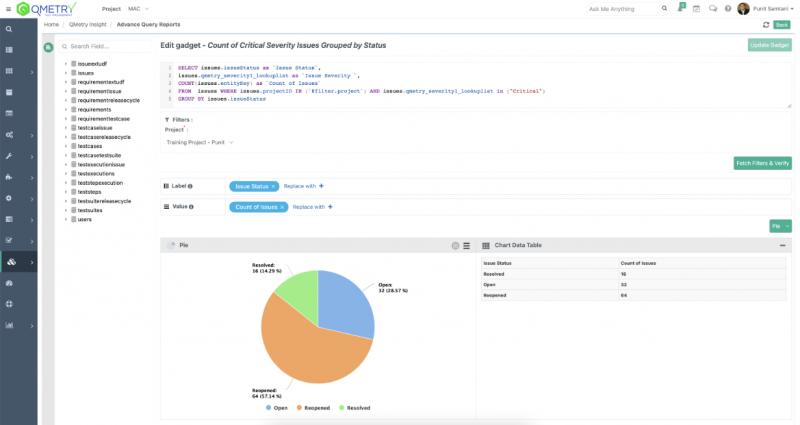Go to QMetry Insight breadcrumb
The height and width of the screenshot is (425, 800).
click(x=88, y=24)
